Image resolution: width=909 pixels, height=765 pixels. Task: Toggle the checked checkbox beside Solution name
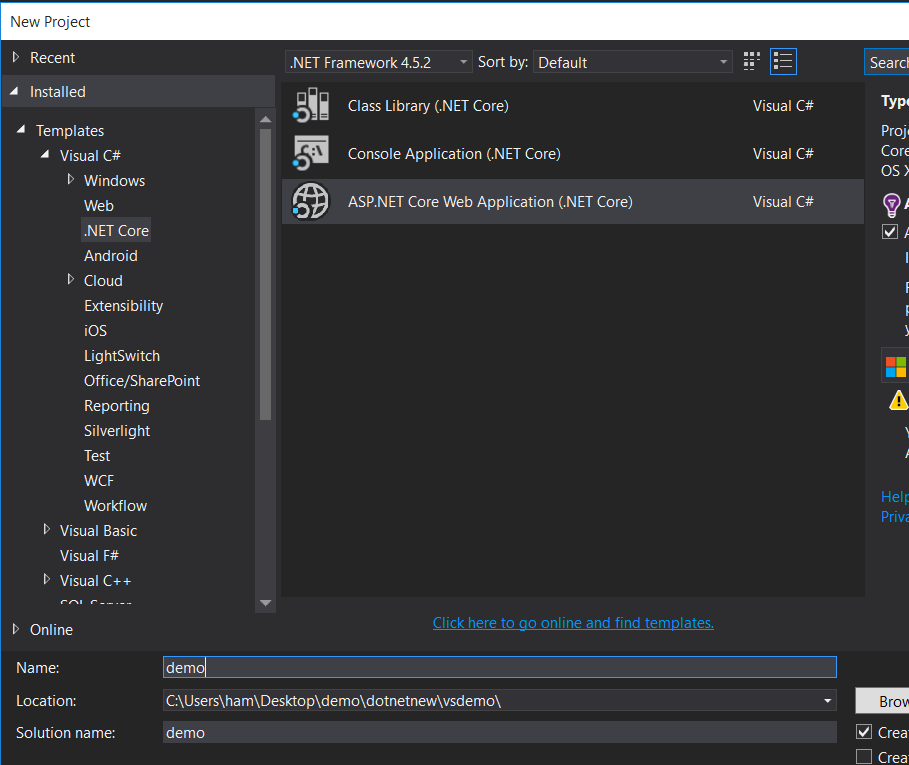click(x=864, y=731)
